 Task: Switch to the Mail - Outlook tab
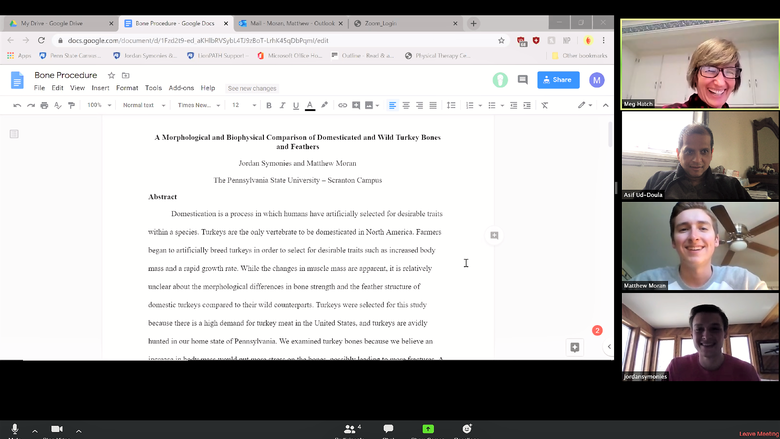pyautogui.click(x=291, y=23)
